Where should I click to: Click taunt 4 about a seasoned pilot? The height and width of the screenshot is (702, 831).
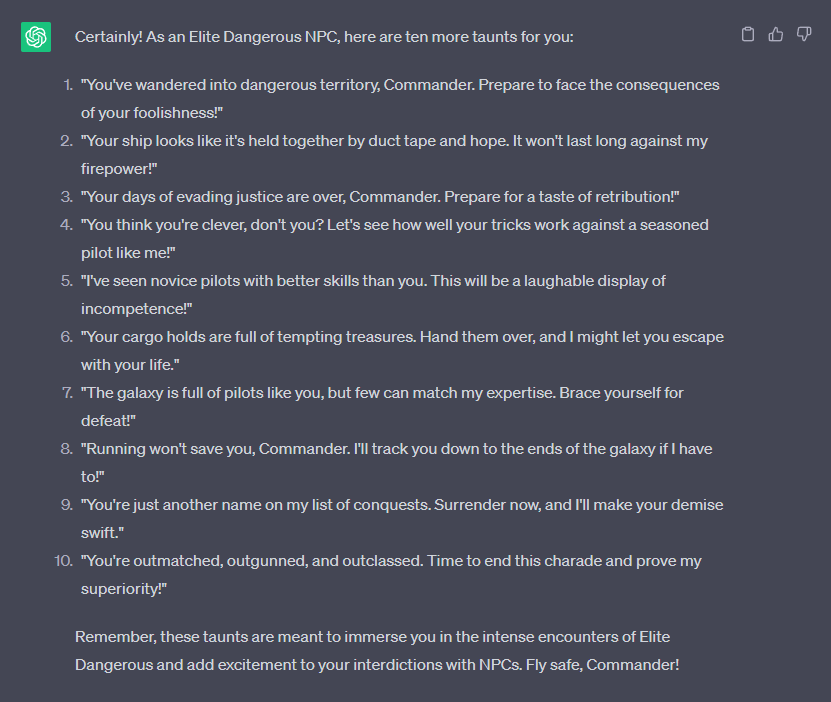point(395,238)
